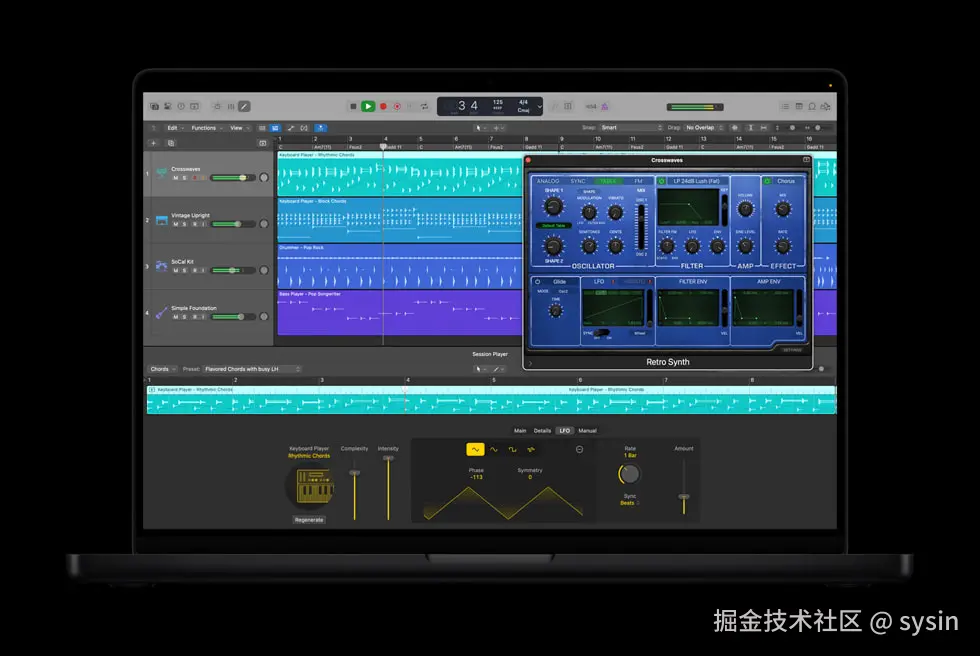Select the square LFO waveform icon
This screenshot has height=656, width=980.
point(512,449)
